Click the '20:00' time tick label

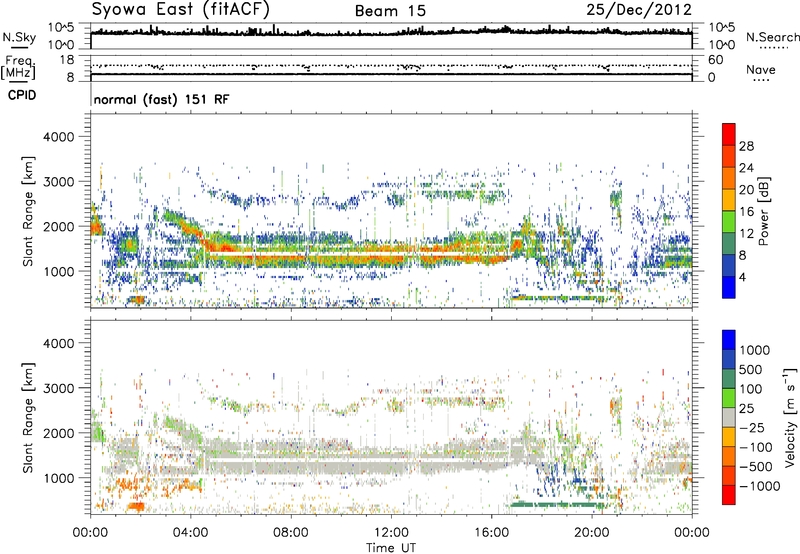coord(591,533)
